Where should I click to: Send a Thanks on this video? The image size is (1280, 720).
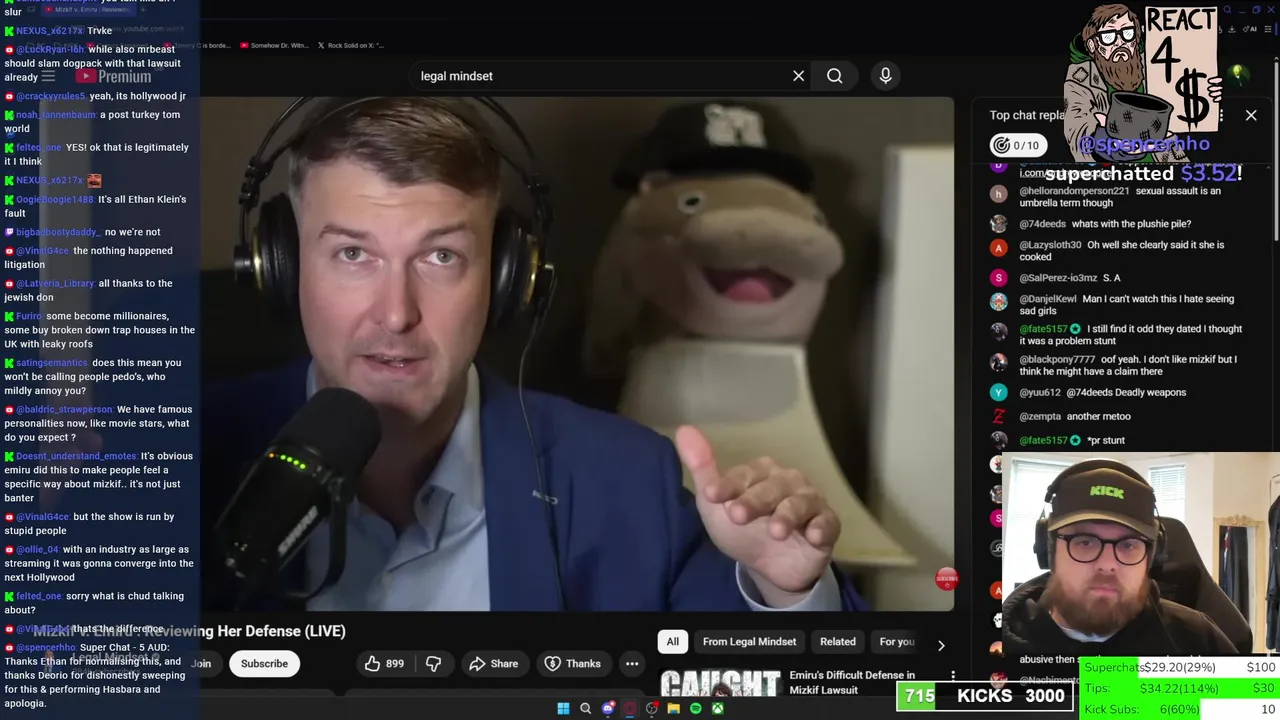(x=572, y=663)
